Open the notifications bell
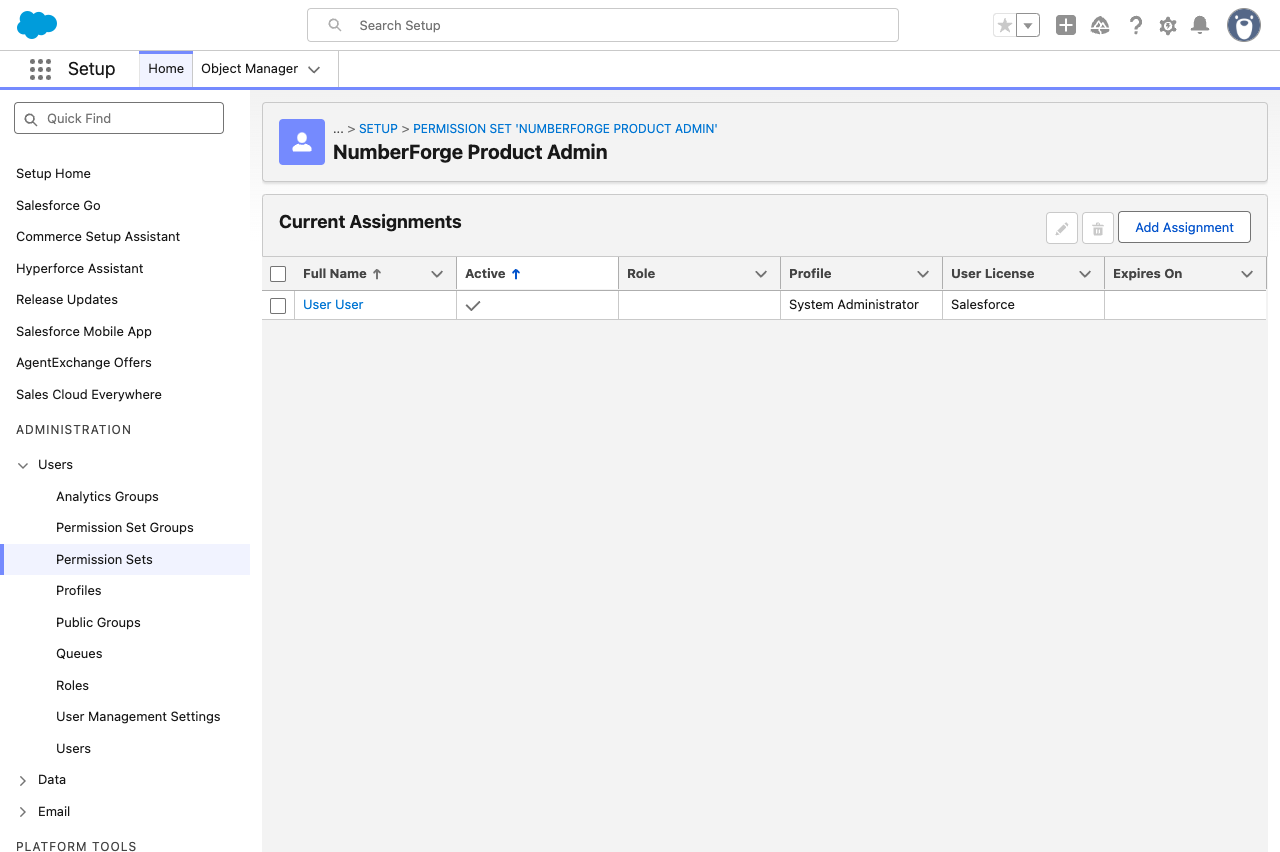The image size is (1280, 852). pos(1200,25)
